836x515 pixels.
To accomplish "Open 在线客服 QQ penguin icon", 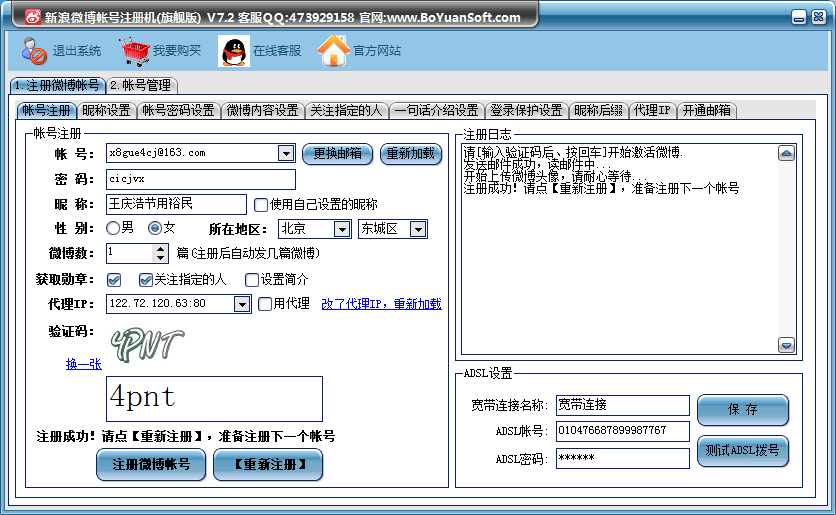I will tap(234, 52).
